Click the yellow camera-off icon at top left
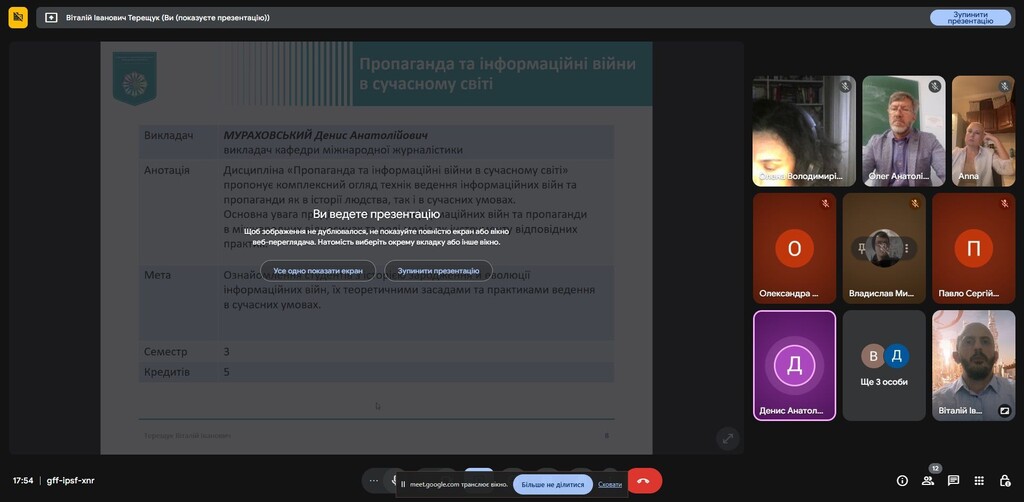Image resolution: width=1024 pixels, height=502 pixels. (18, 17)
